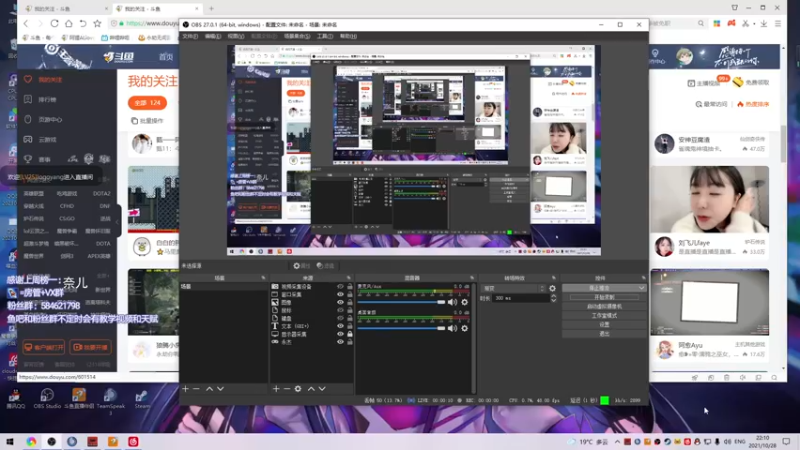Screen dimensions: 800x450
Task: Move the scene down with the arrow
Action: (x=220, y=389)
